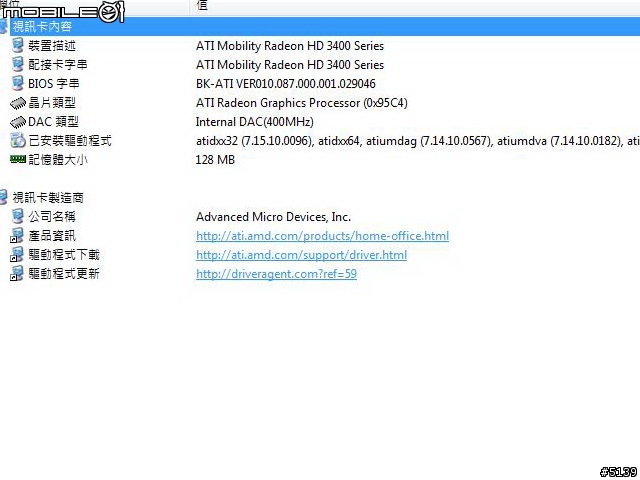Viewport: 640px width, 480px height.
Task: Click the monitor icon beside 裝置描述
Action: [x=18, y=46]
